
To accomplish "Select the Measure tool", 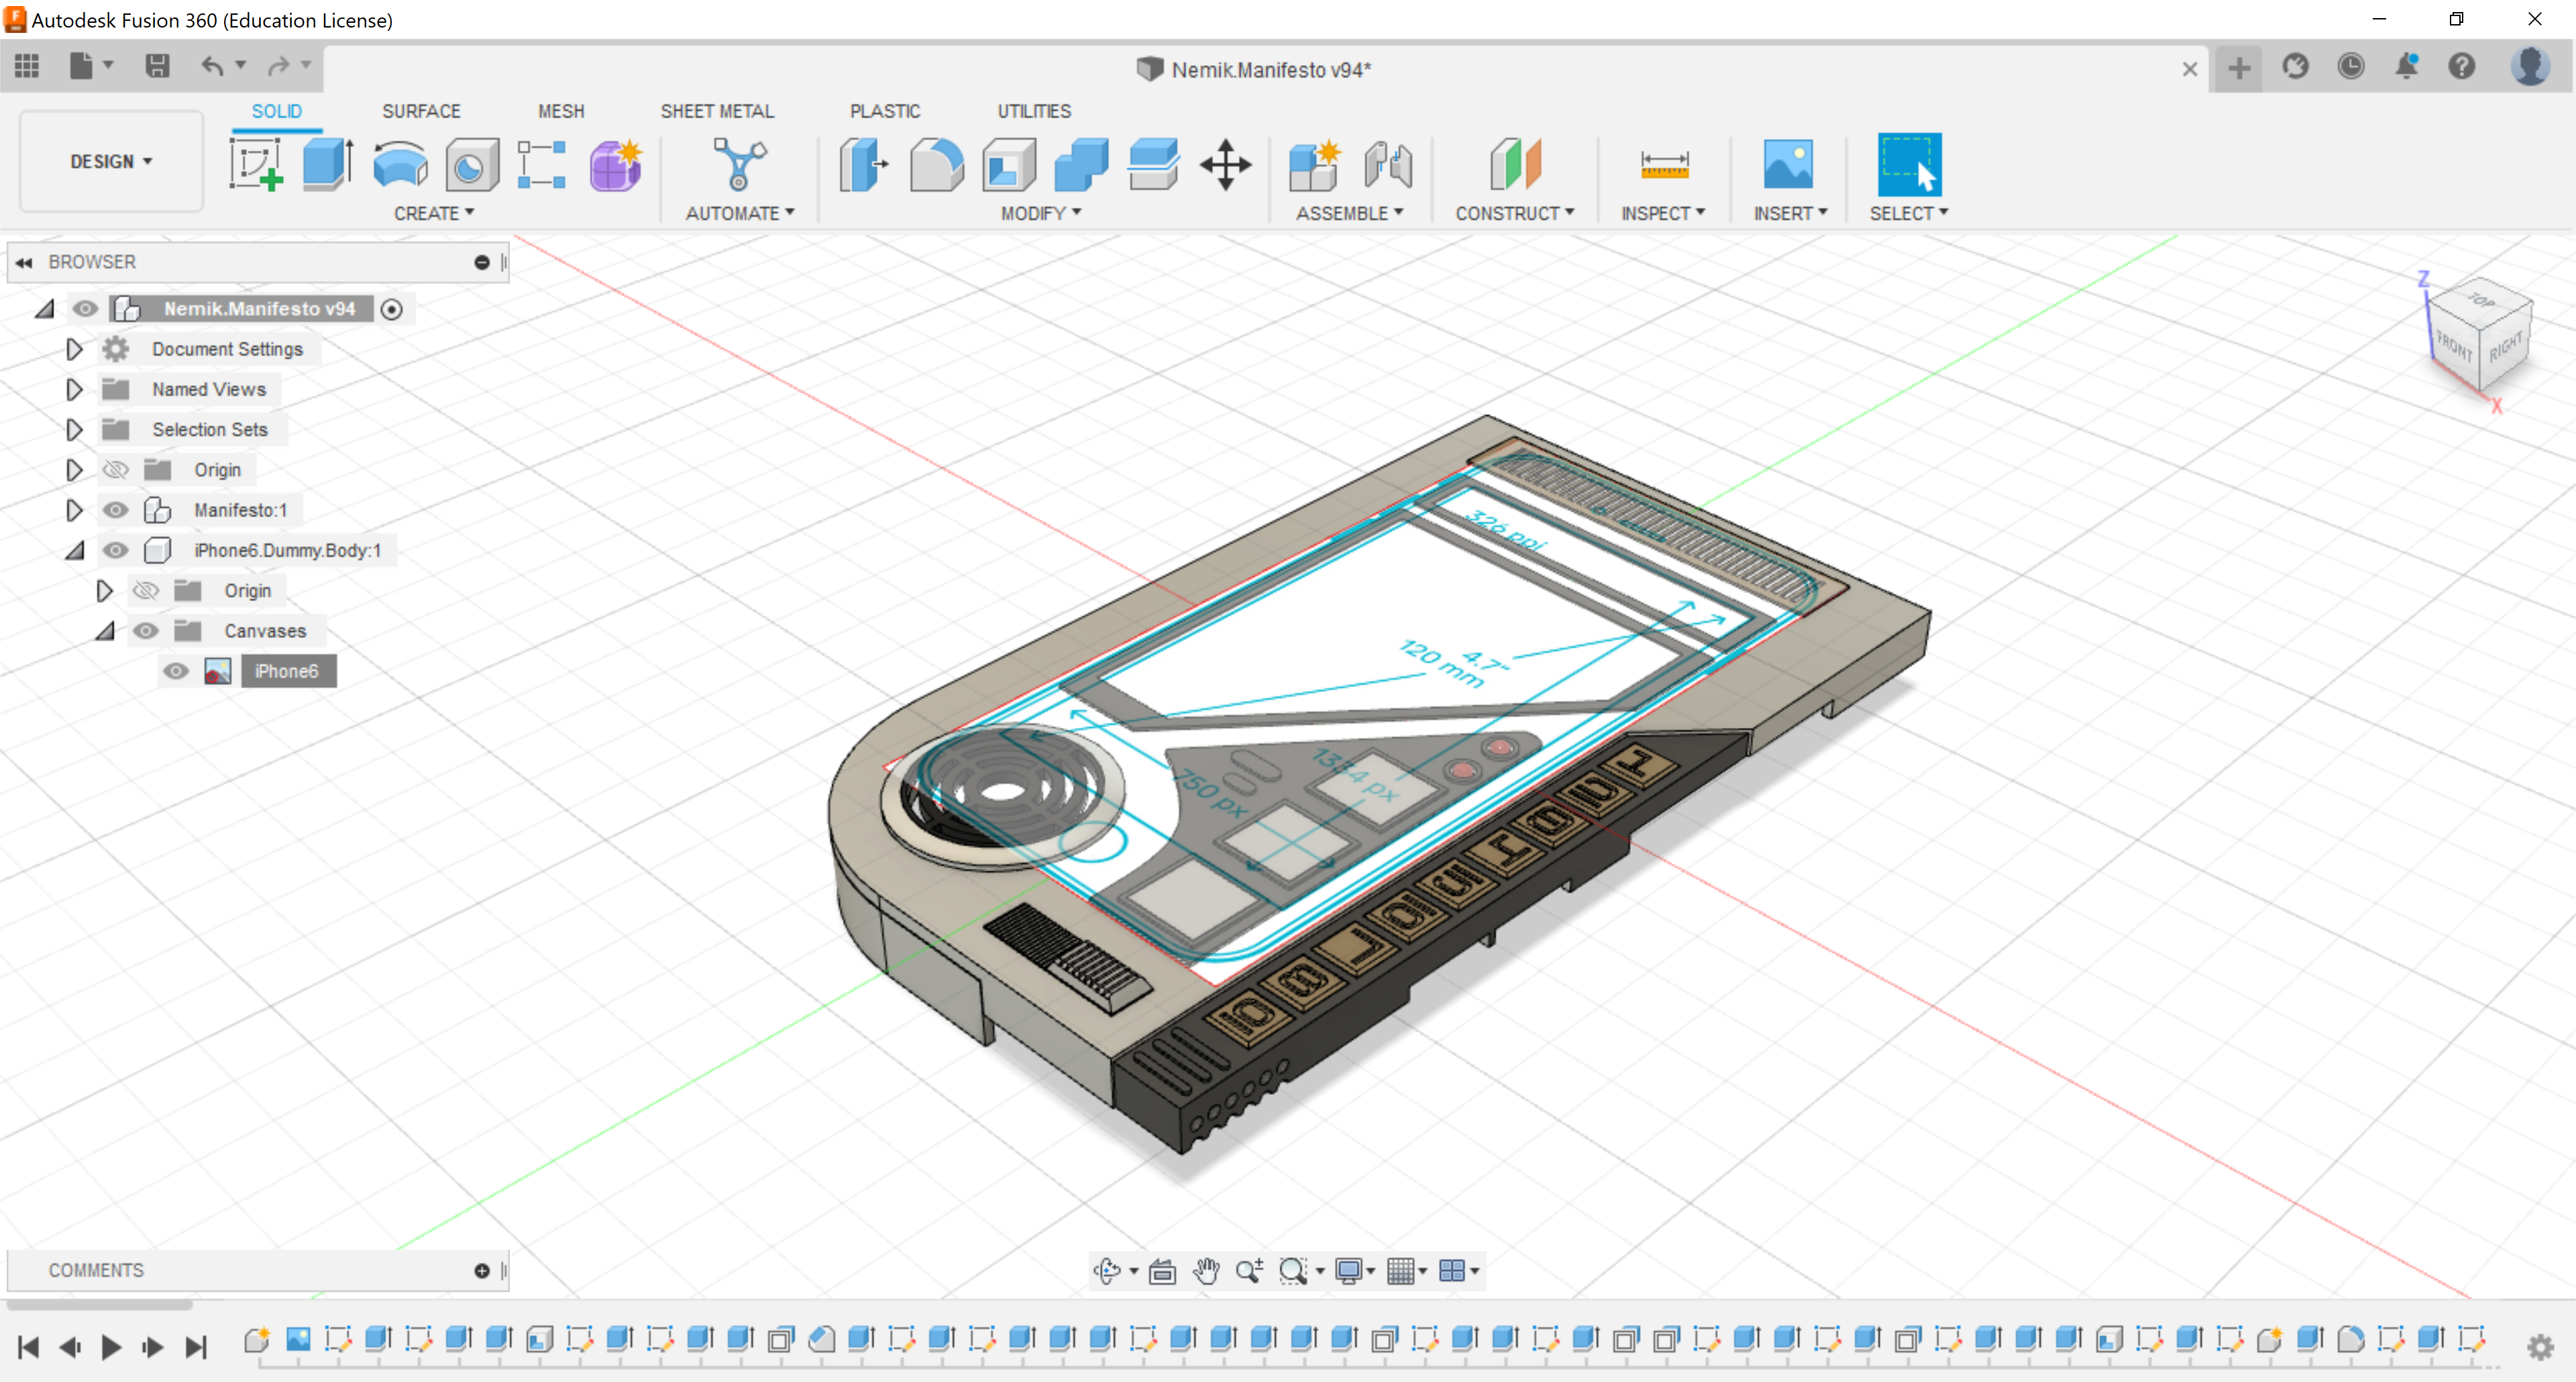I will pos(1664,165).
